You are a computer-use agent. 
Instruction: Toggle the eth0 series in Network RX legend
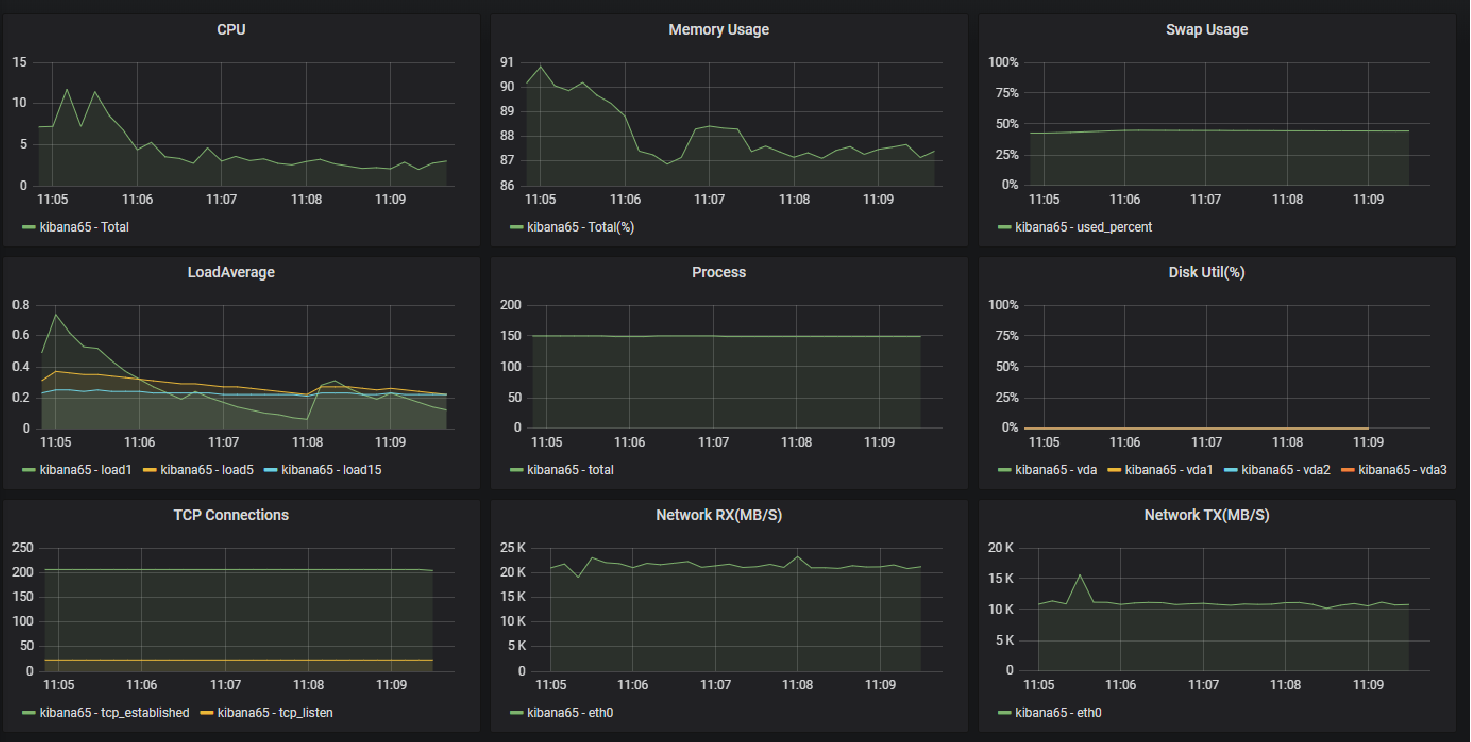pos(570,713)
